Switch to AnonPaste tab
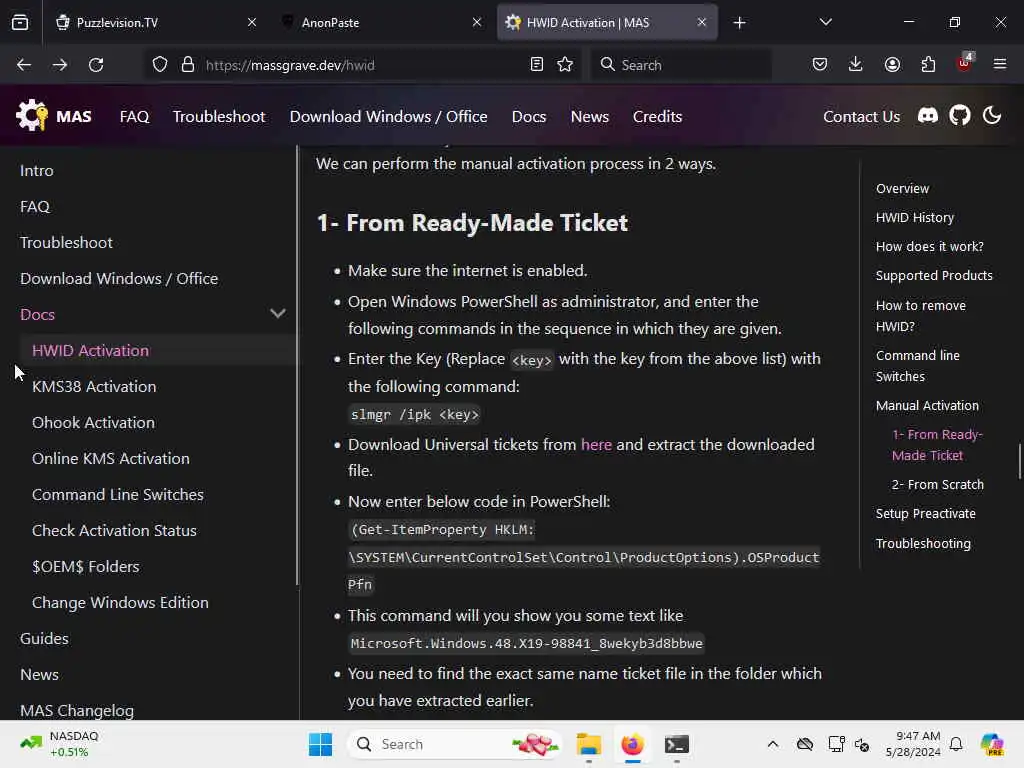The width and height of the screenshot is (1024, 768). pos(383,23)
